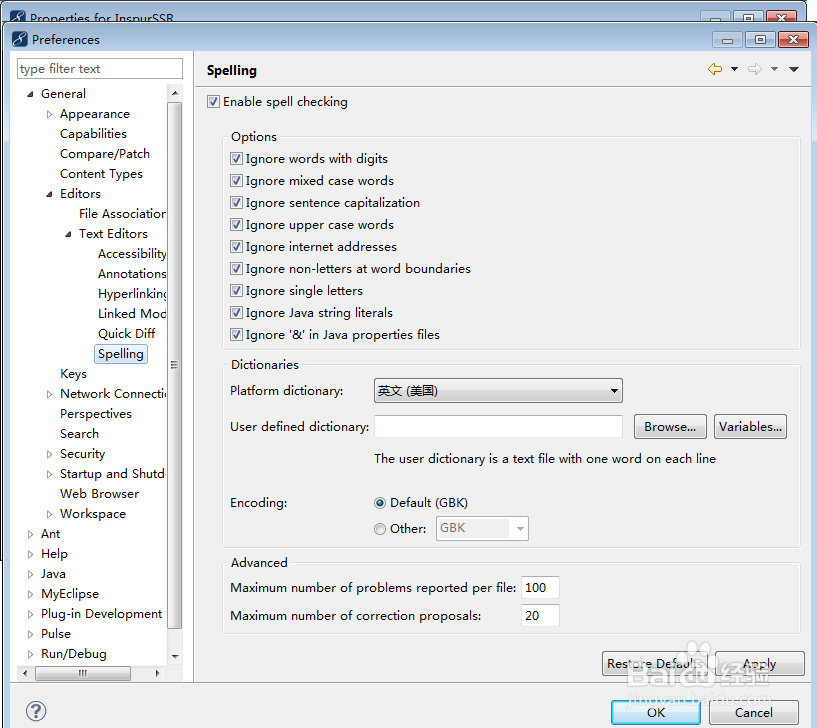The height and width of the screenshot is (728, 817).
Task: Click the forward navigation arrow icon
Action: coord(755,69)
